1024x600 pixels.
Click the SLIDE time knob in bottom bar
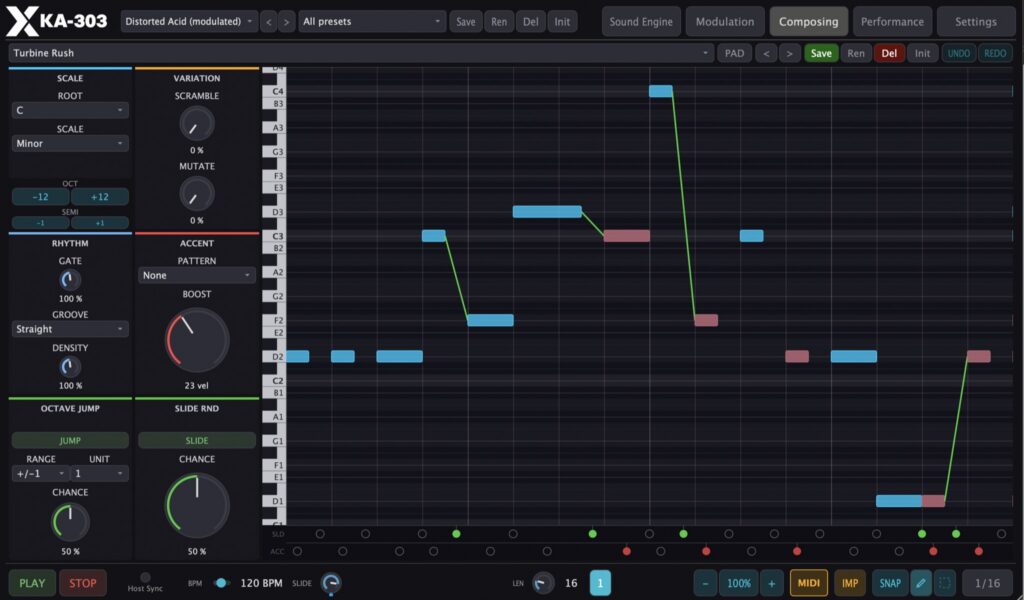[x=331, y=582]
